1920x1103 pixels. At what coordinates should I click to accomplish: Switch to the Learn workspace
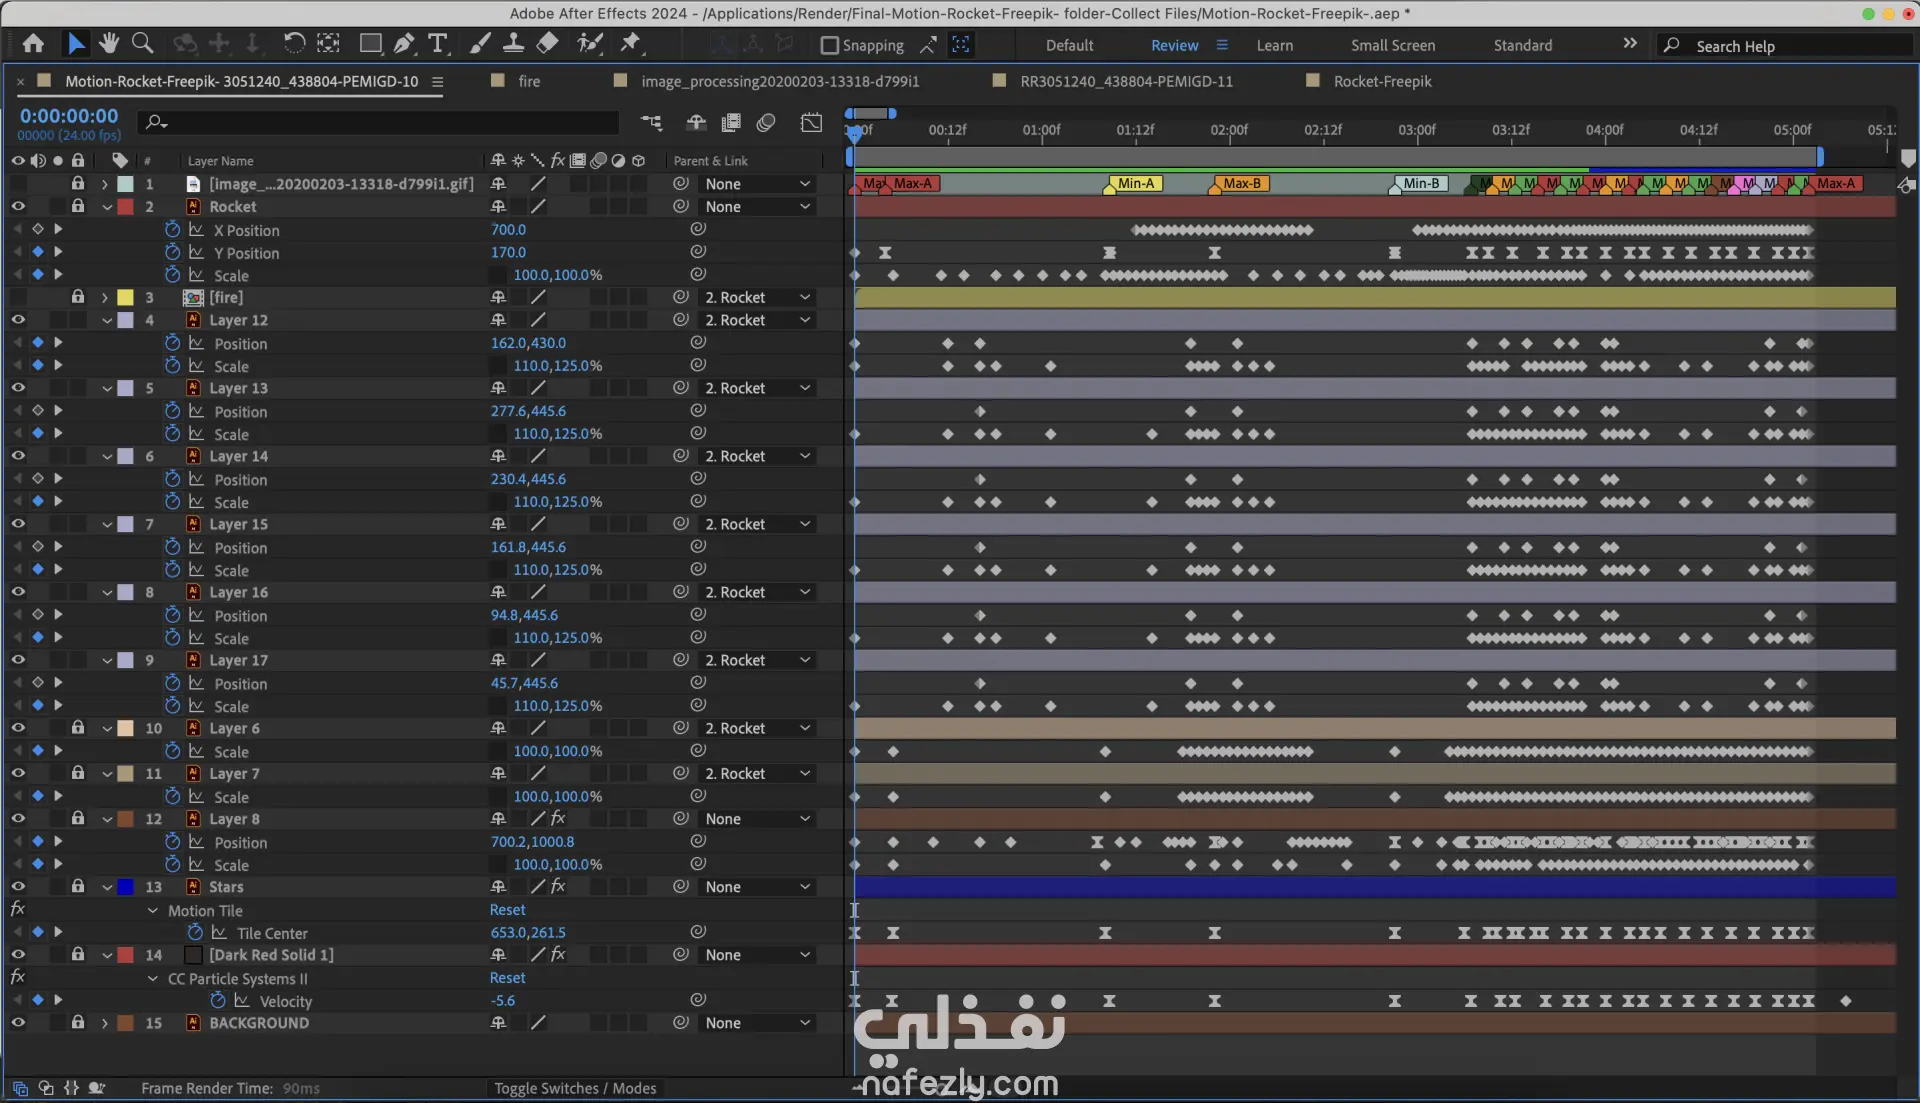pos(1274,45)
